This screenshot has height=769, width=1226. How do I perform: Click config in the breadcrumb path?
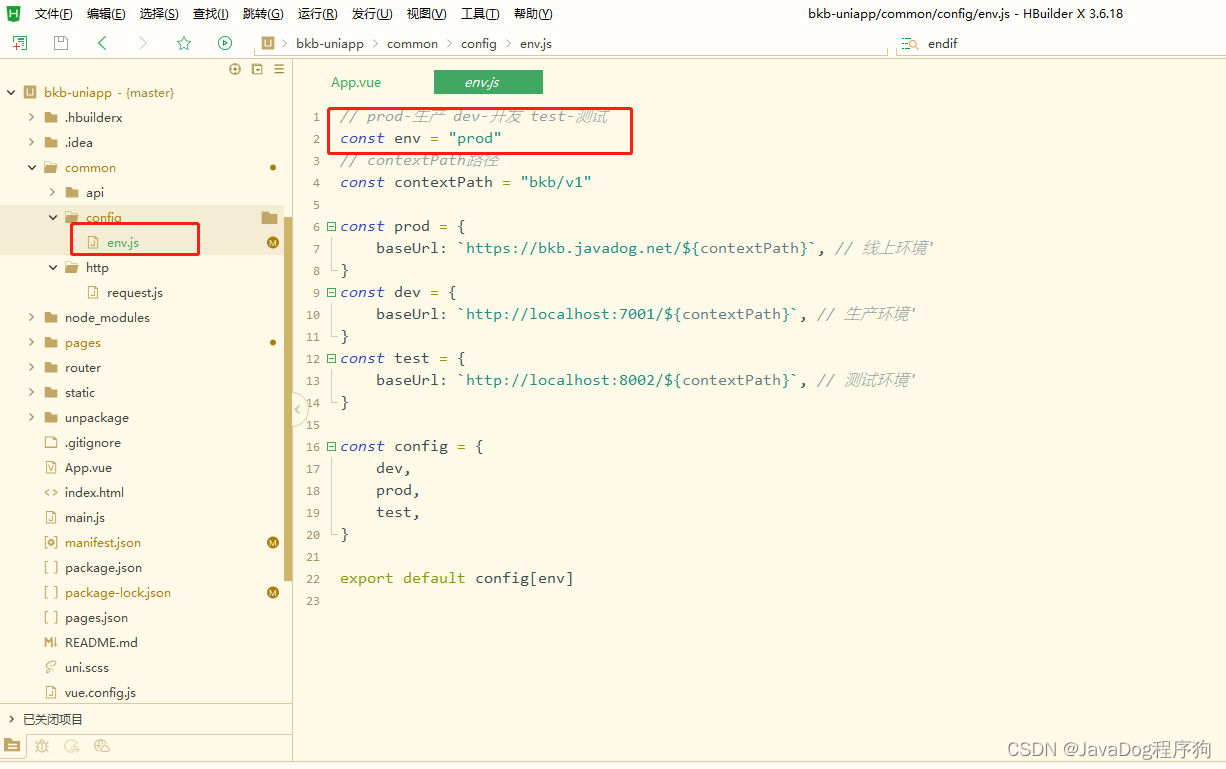pyautogui.click(x=479, y=44)
